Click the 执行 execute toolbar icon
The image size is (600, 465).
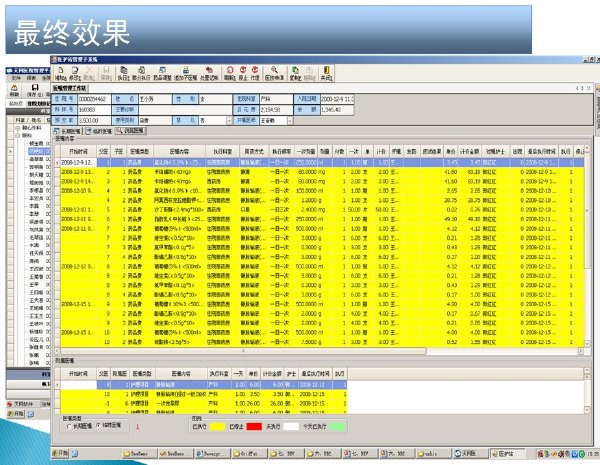point(123,73)
